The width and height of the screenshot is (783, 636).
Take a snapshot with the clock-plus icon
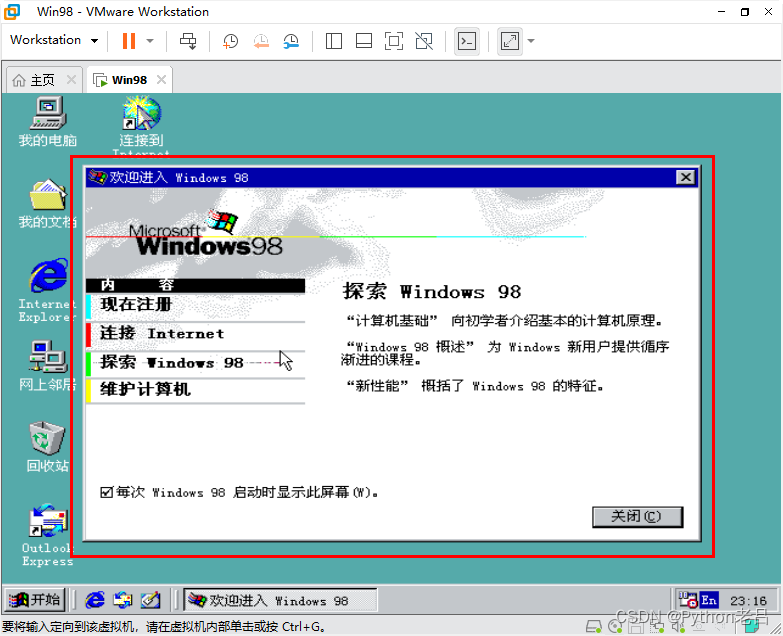click(230, 41)
